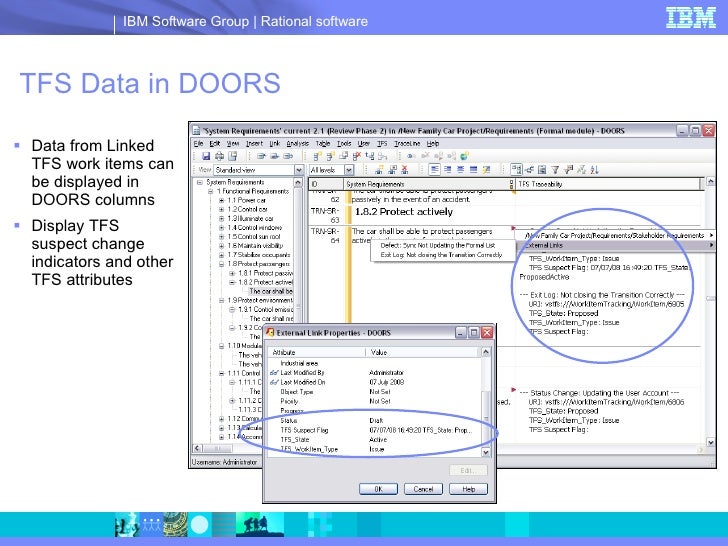Click the print preview icon beside Print

[x=232, y=156]
